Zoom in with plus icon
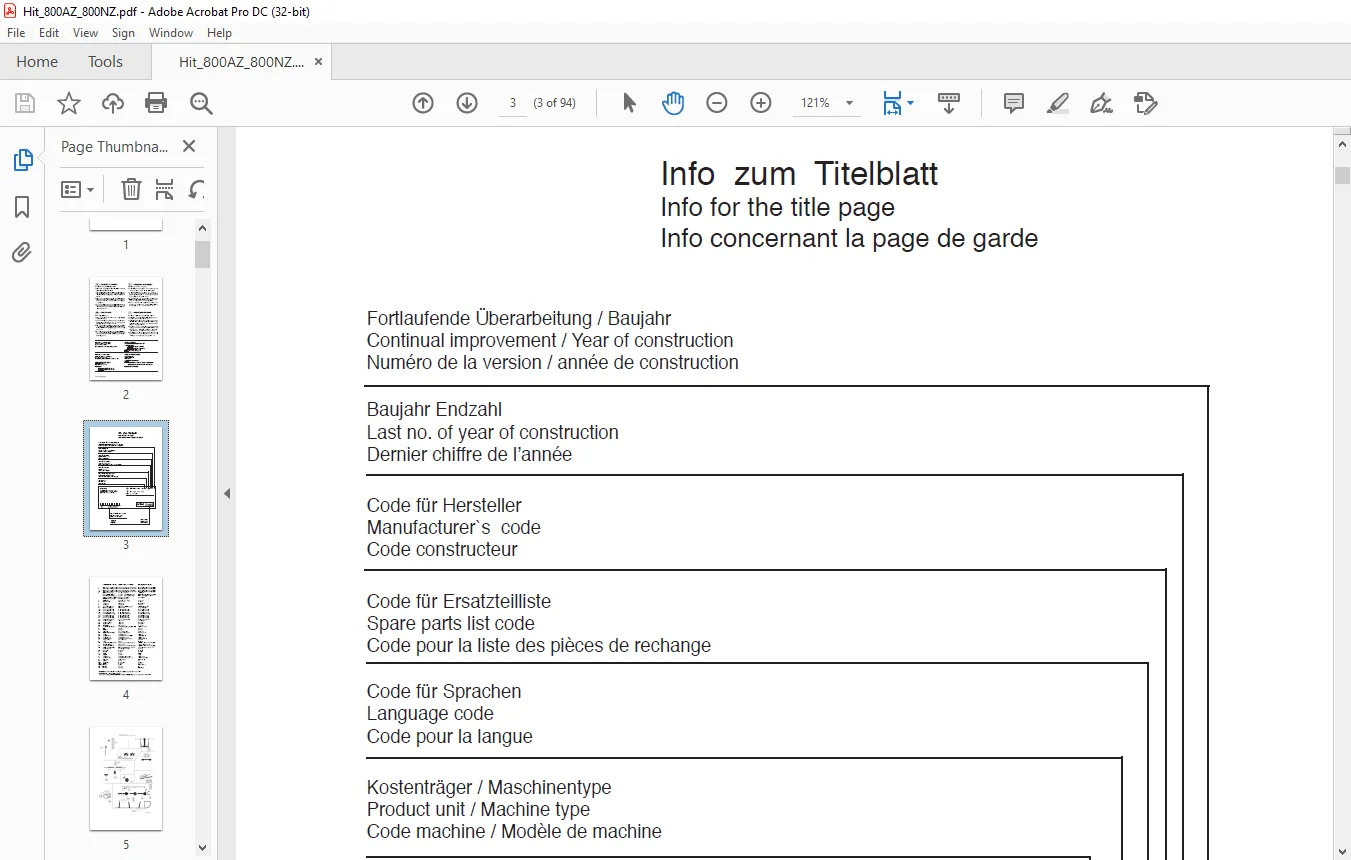Screen dimensions: 1351x860 [x=761, y=103]
